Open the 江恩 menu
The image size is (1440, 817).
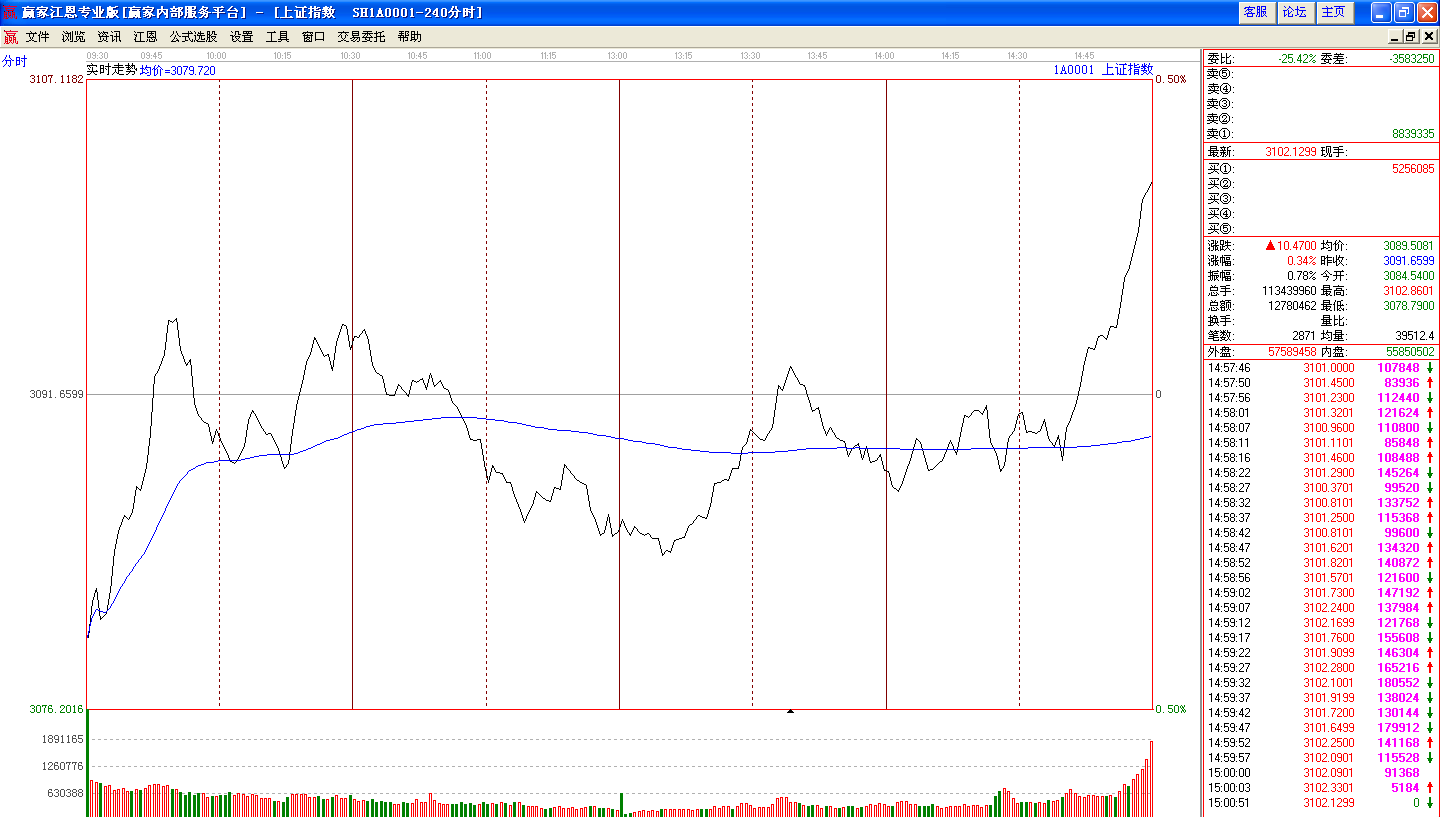point(146,37)
